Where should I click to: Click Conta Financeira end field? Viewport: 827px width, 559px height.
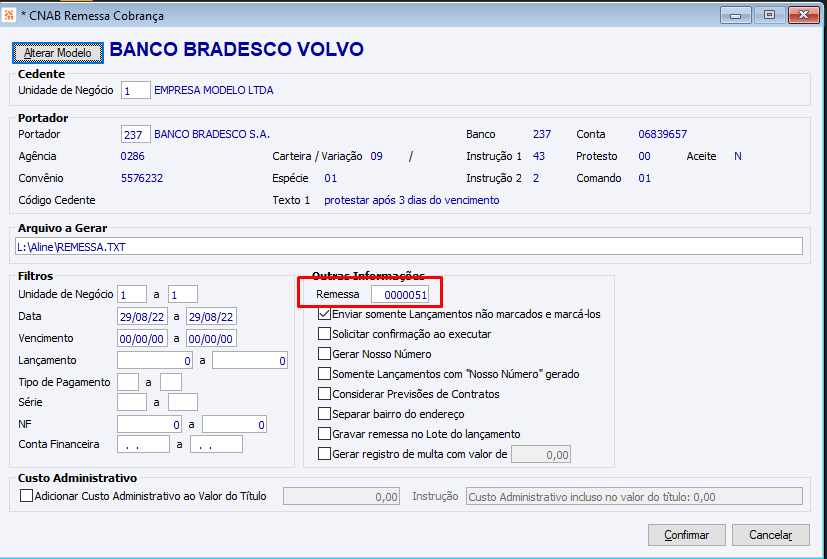tap(216, 445)
